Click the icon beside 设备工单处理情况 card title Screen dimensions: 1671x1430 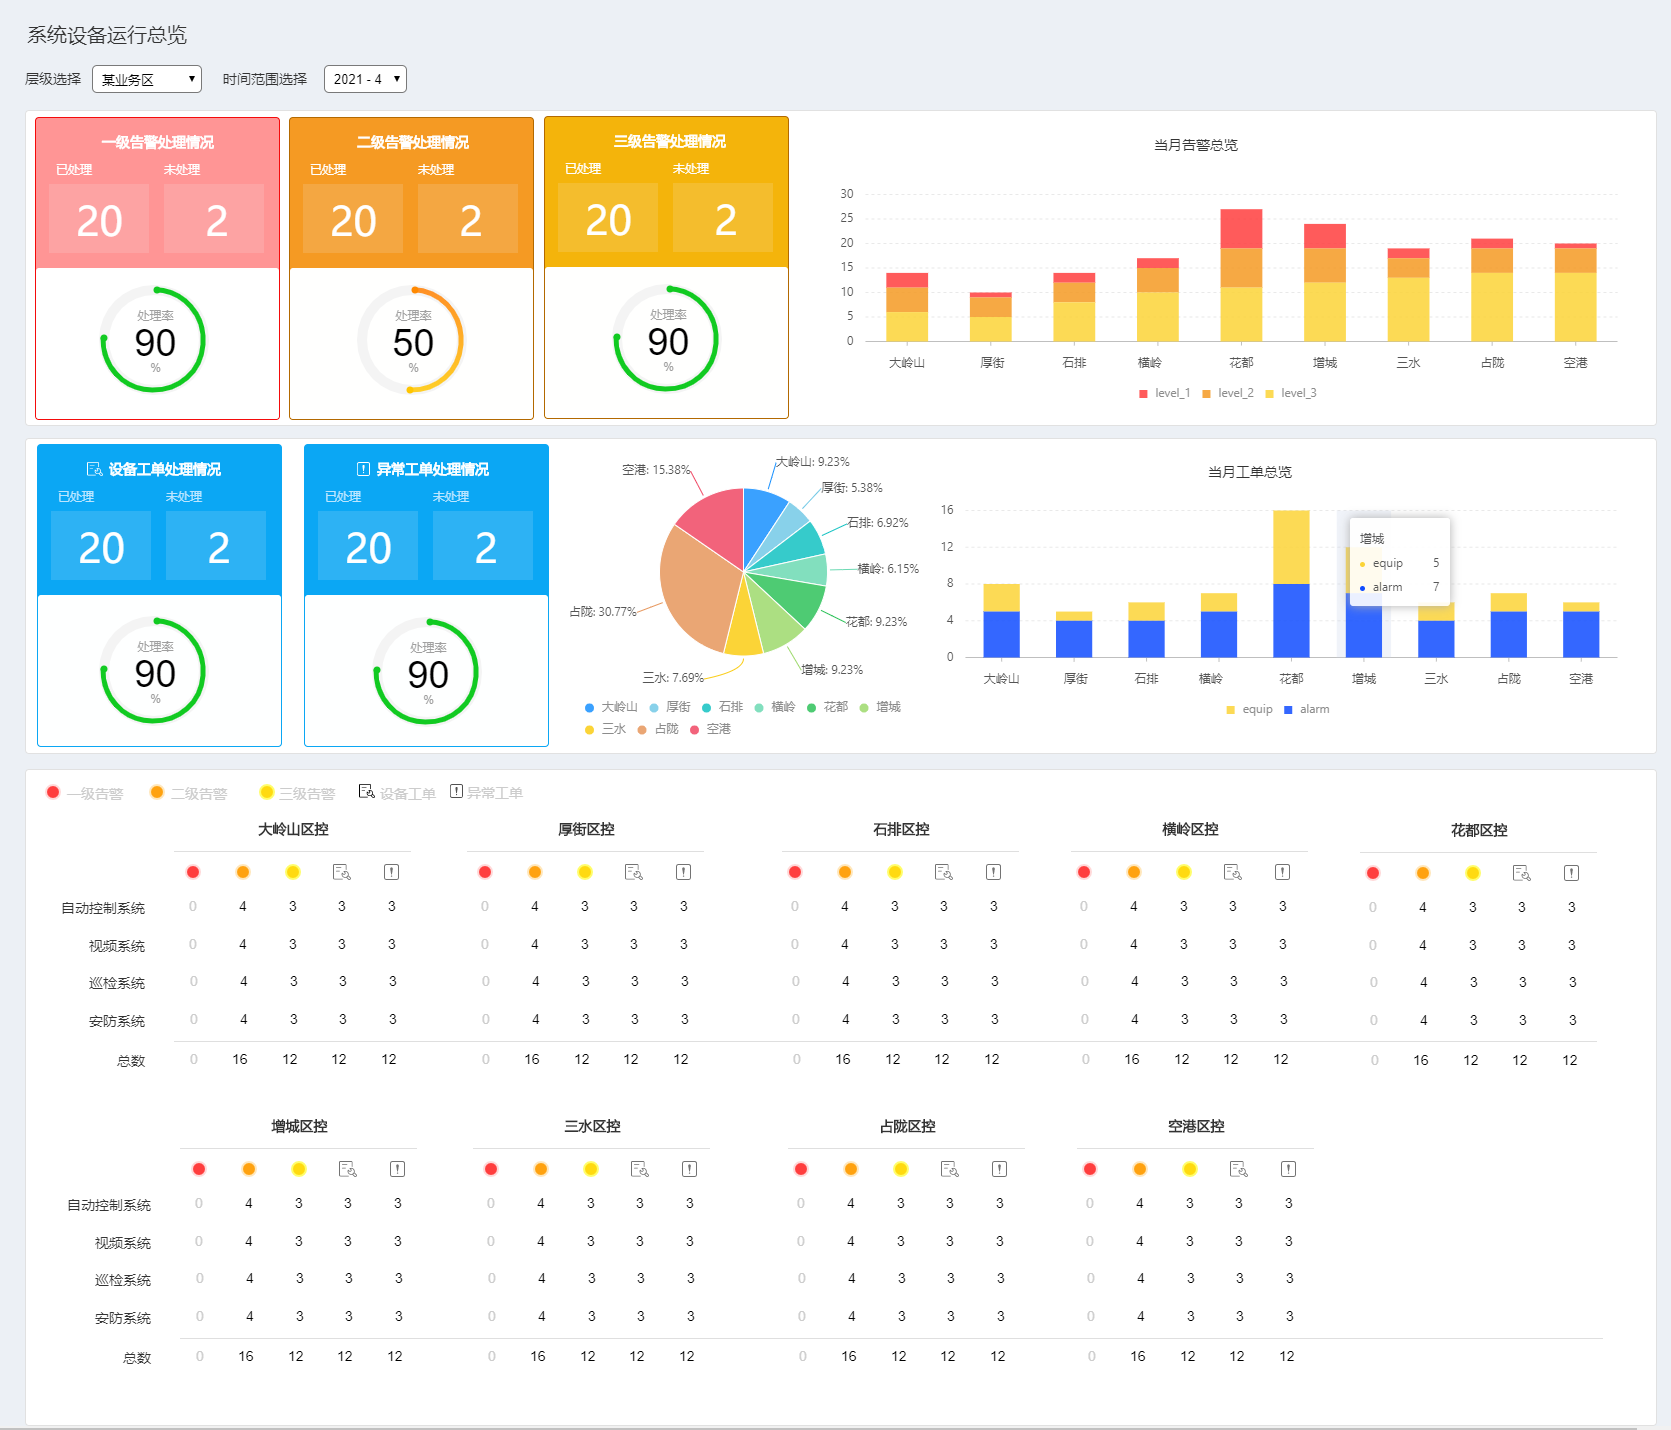[x=94, y=469]
